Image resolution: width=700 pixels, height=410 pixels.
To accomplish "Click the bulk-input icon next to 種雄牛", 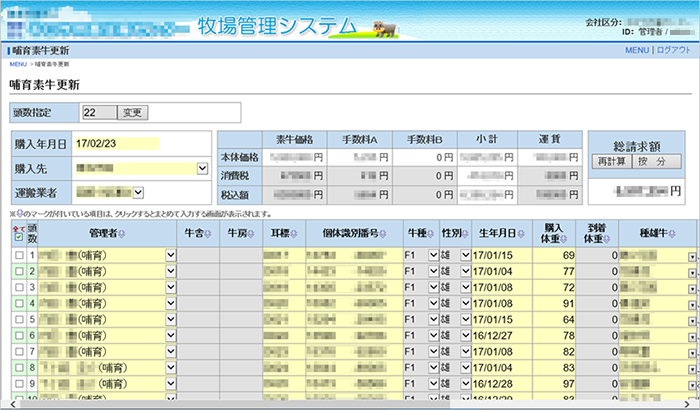I will 667,233.
